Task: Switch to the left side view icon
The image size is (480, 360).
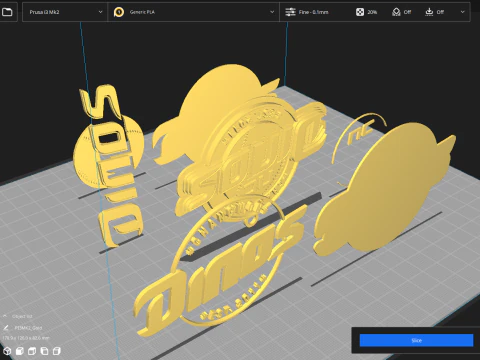Action: (x=44, y=351)
